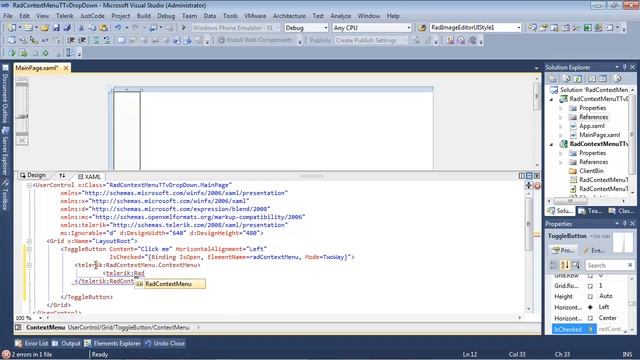Click the designer zoom slider handle
Image resolution: width=640 pixels, height=360 pixels.
pos(22,117)
